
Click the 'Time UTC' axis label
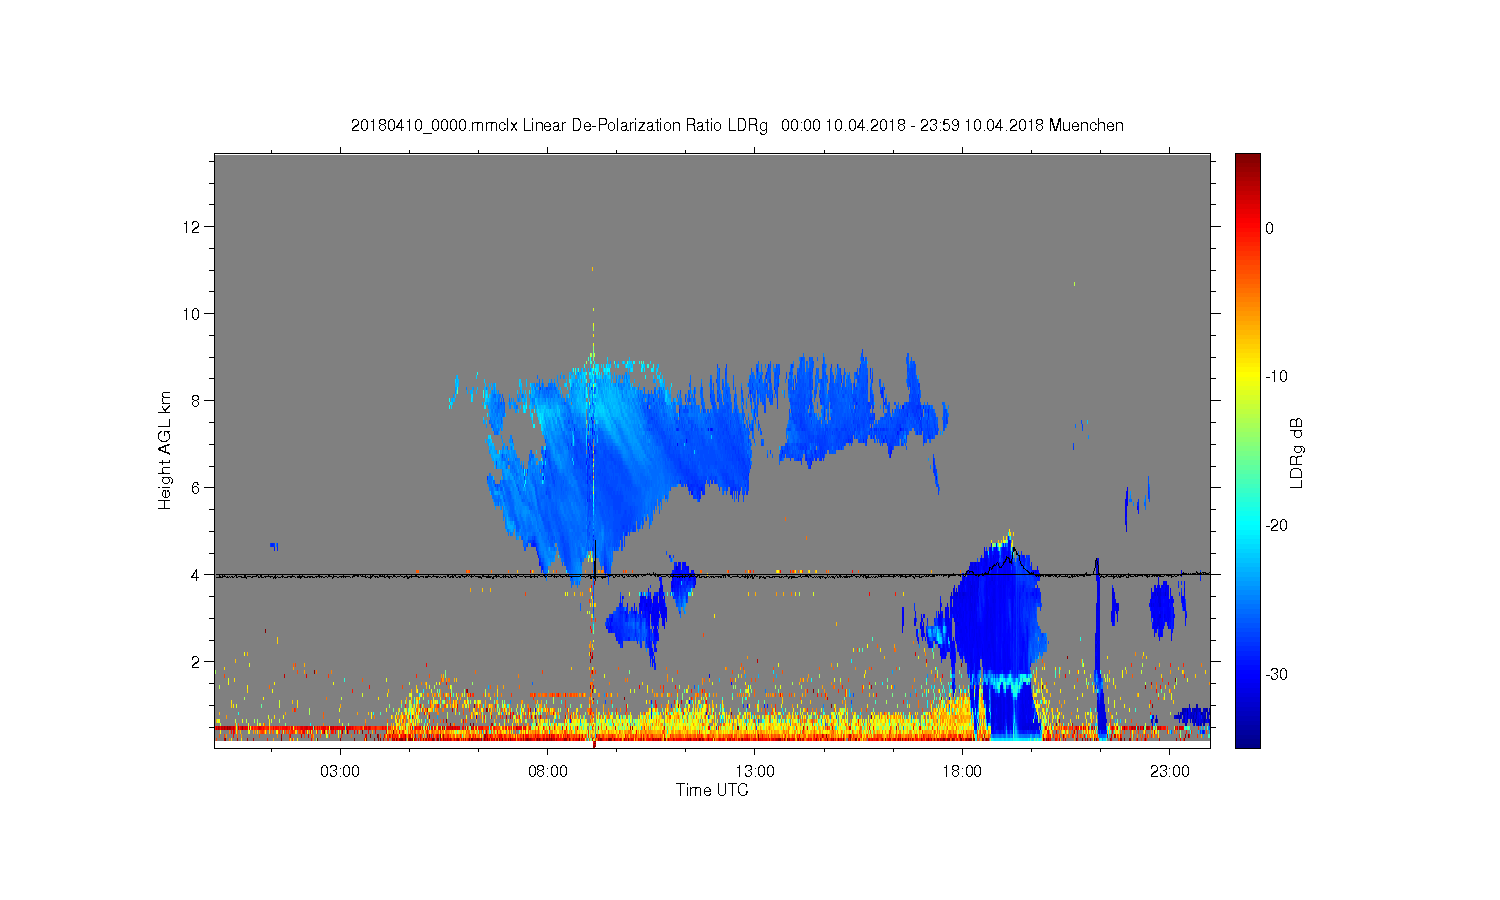712,790
